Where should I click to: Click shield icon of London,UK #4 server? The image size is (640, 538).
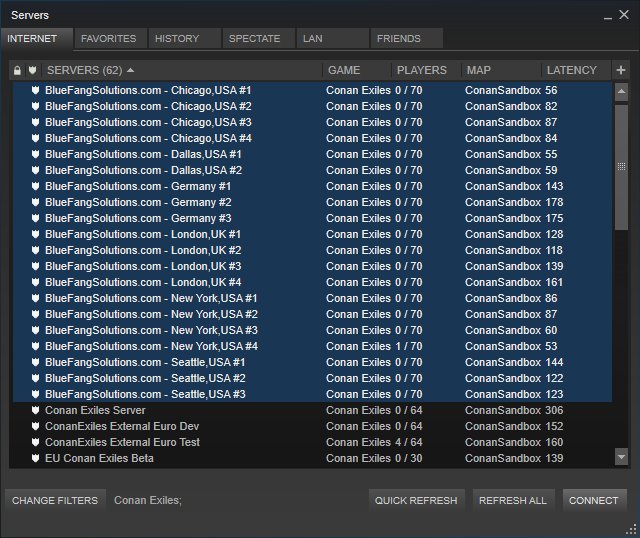36,282
